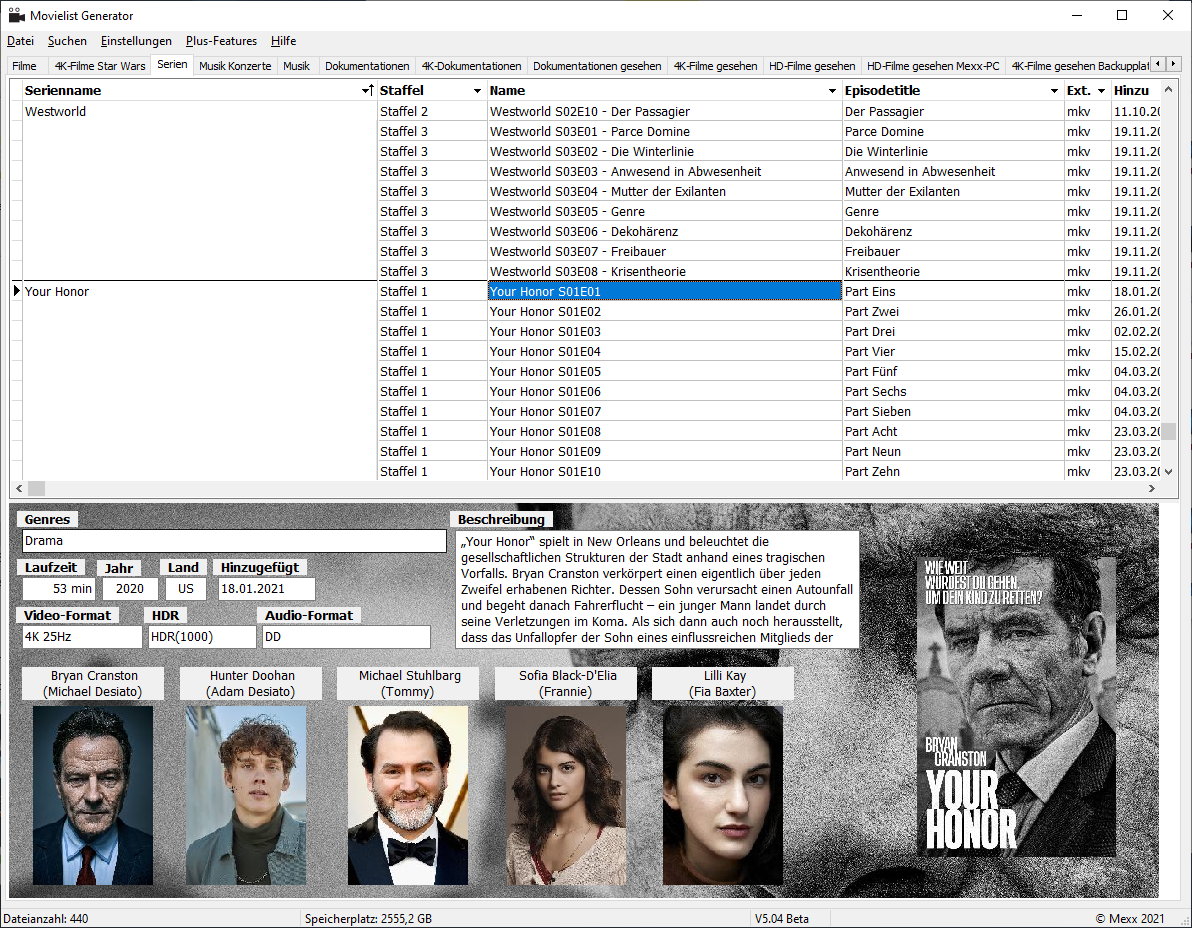Open the Plus-Features menu
This screenshot has height=928, width=1192.
(221, 41)
